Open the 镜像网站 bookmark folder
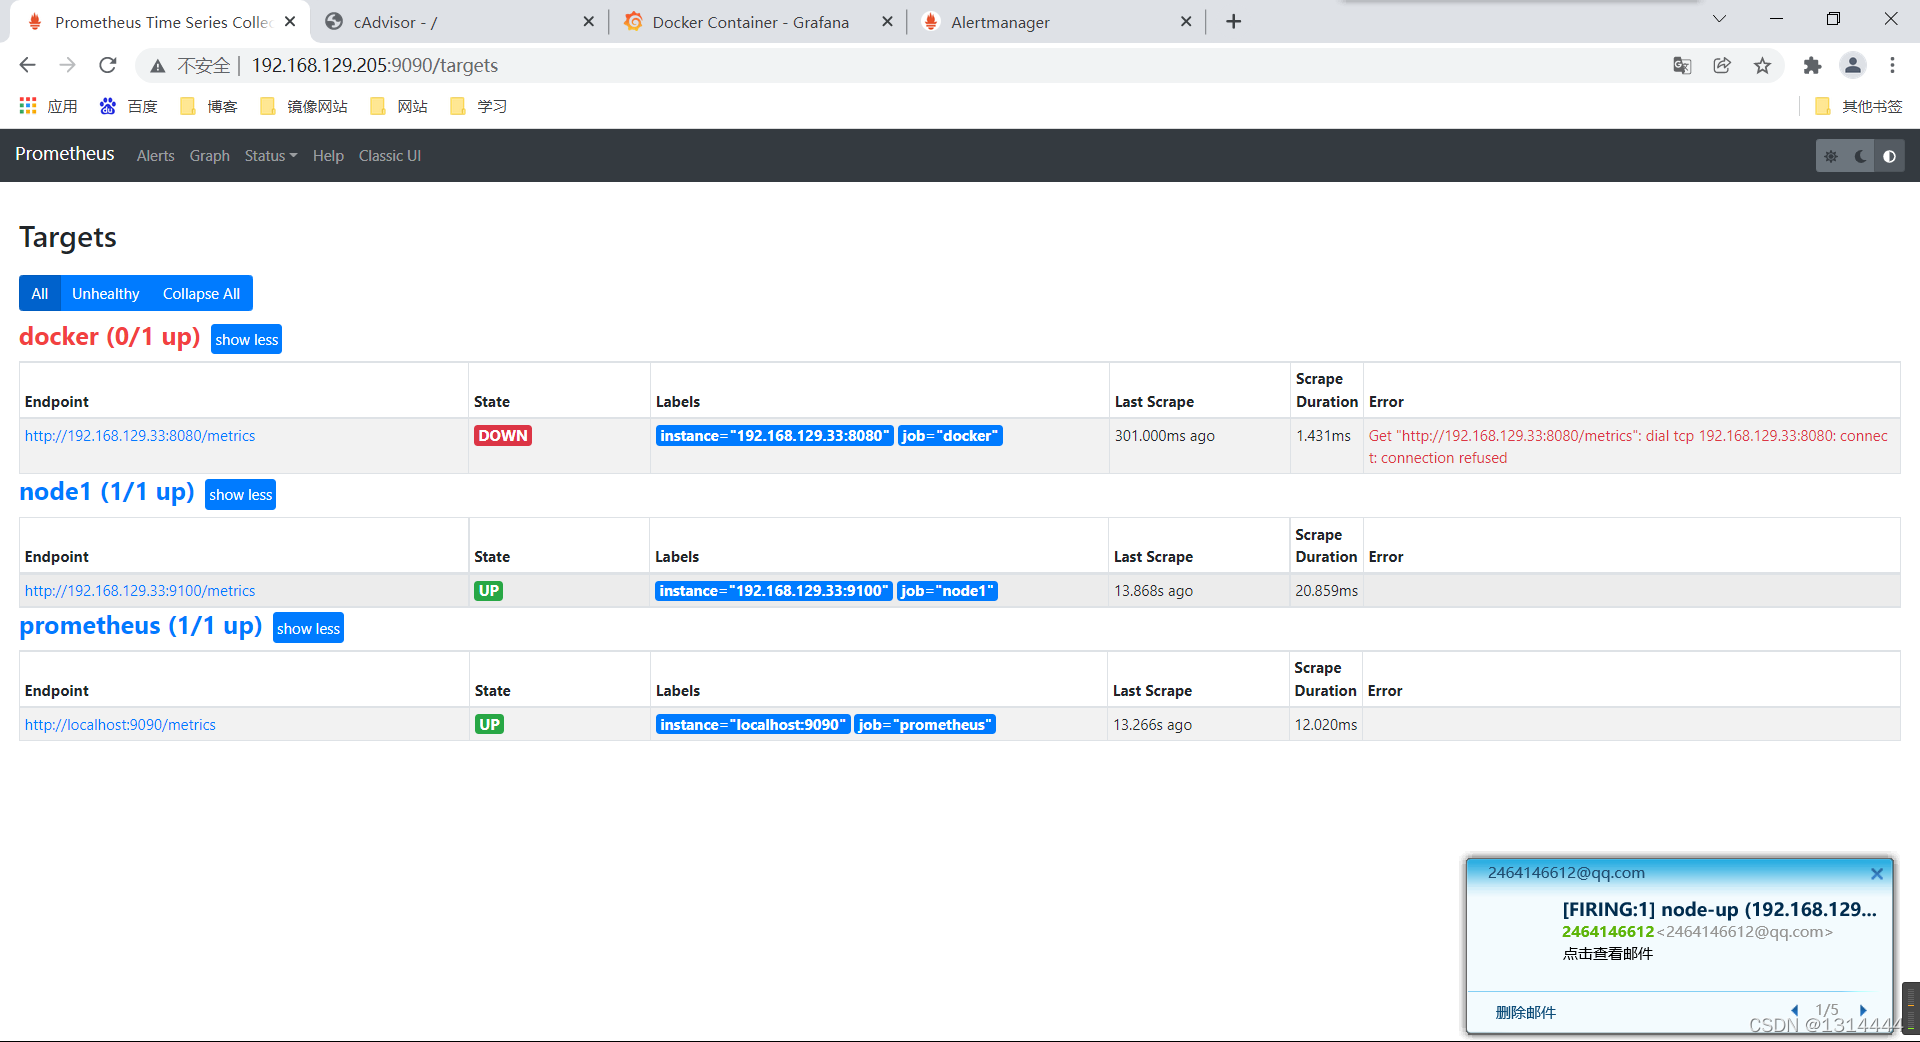 [303, 106]
